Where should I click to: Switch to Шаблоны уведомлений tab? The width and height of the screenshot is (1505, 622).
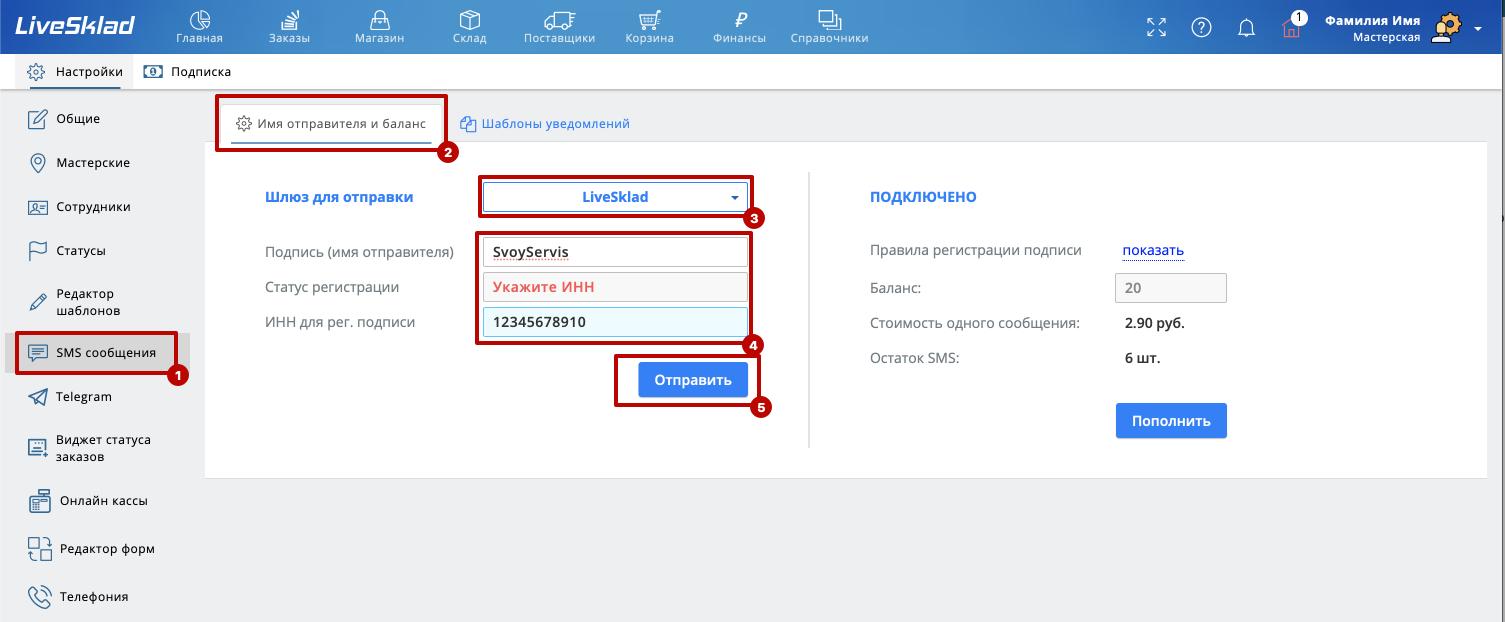tap(545, 124)
